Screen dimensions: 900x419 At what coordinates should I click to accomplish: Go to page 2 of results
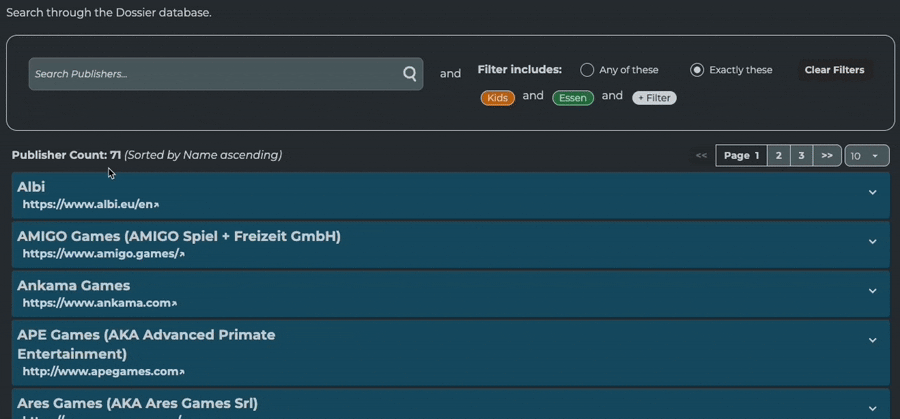pyautogui.click(x=778, y=156)
